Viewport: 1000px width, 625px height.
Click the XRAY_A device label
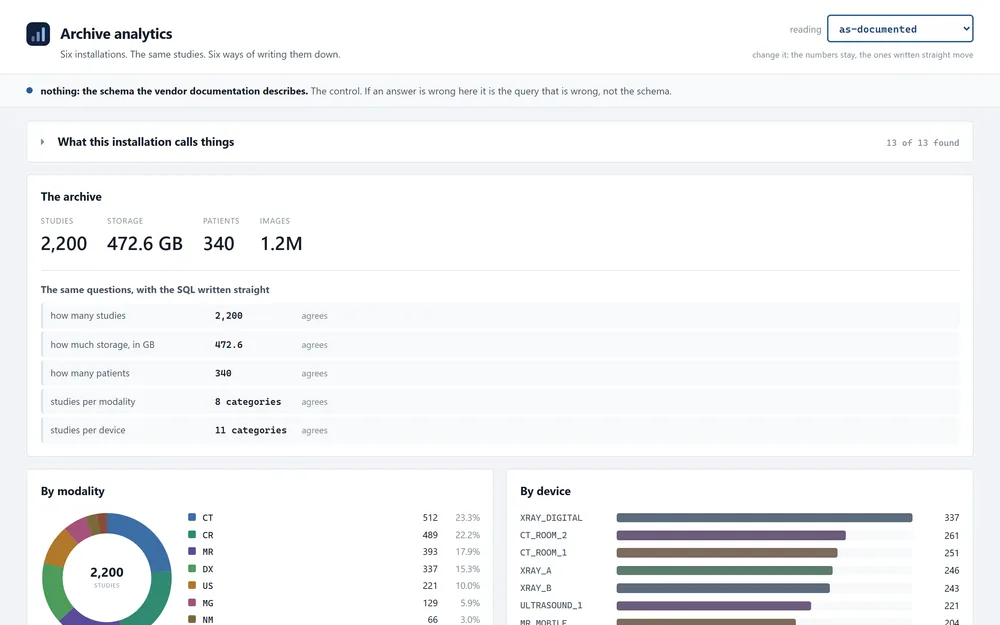pos(536,570)
